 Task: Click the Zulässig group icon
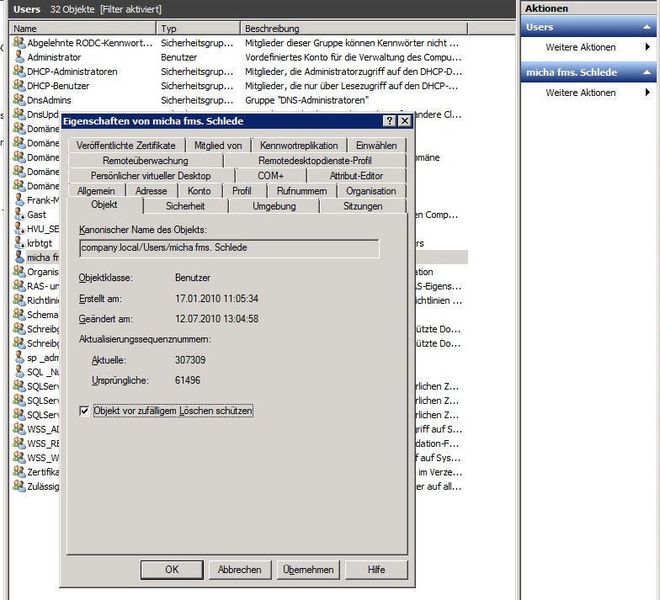coord(19,486)
